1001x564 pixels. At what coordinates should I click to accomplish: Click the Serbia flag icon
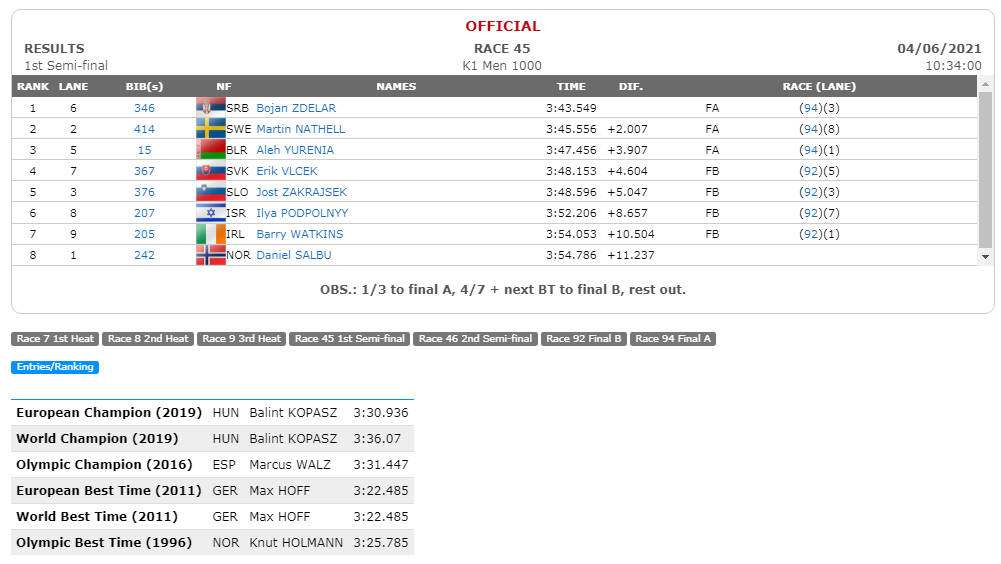point(211,107)
